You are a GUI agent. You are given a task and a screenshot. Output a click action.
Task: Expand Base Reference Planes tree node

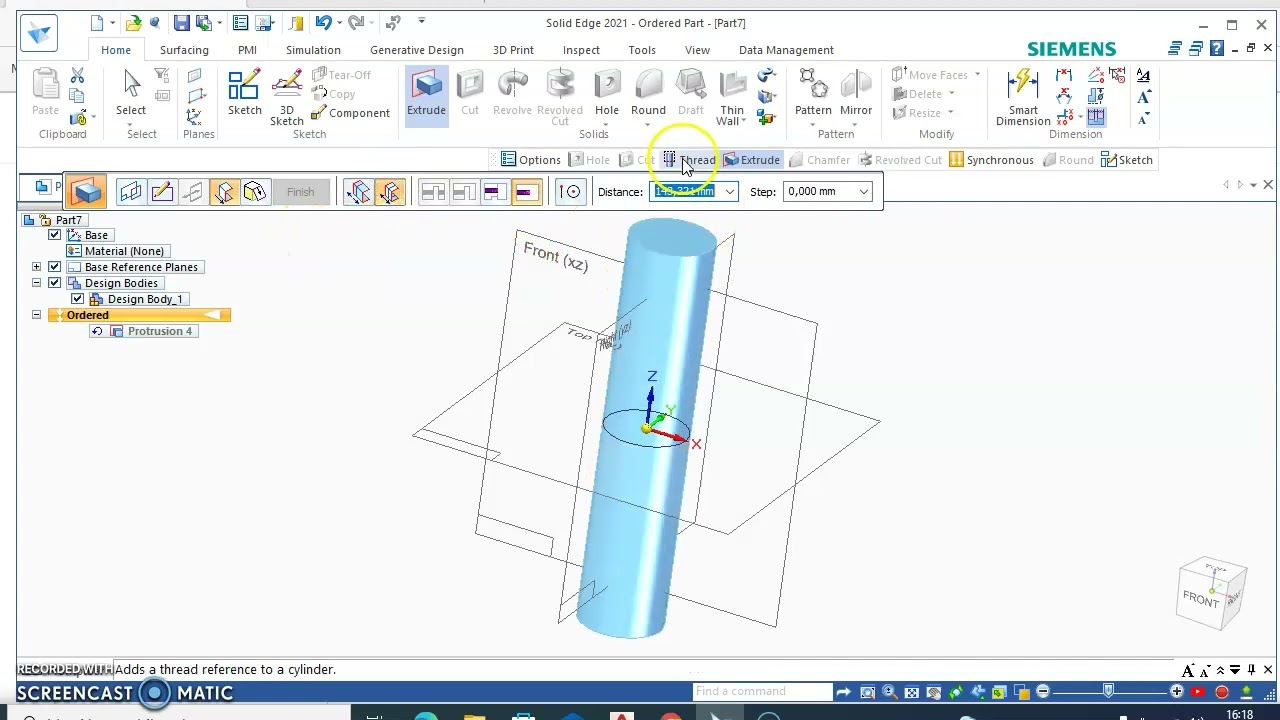(36, 267)
